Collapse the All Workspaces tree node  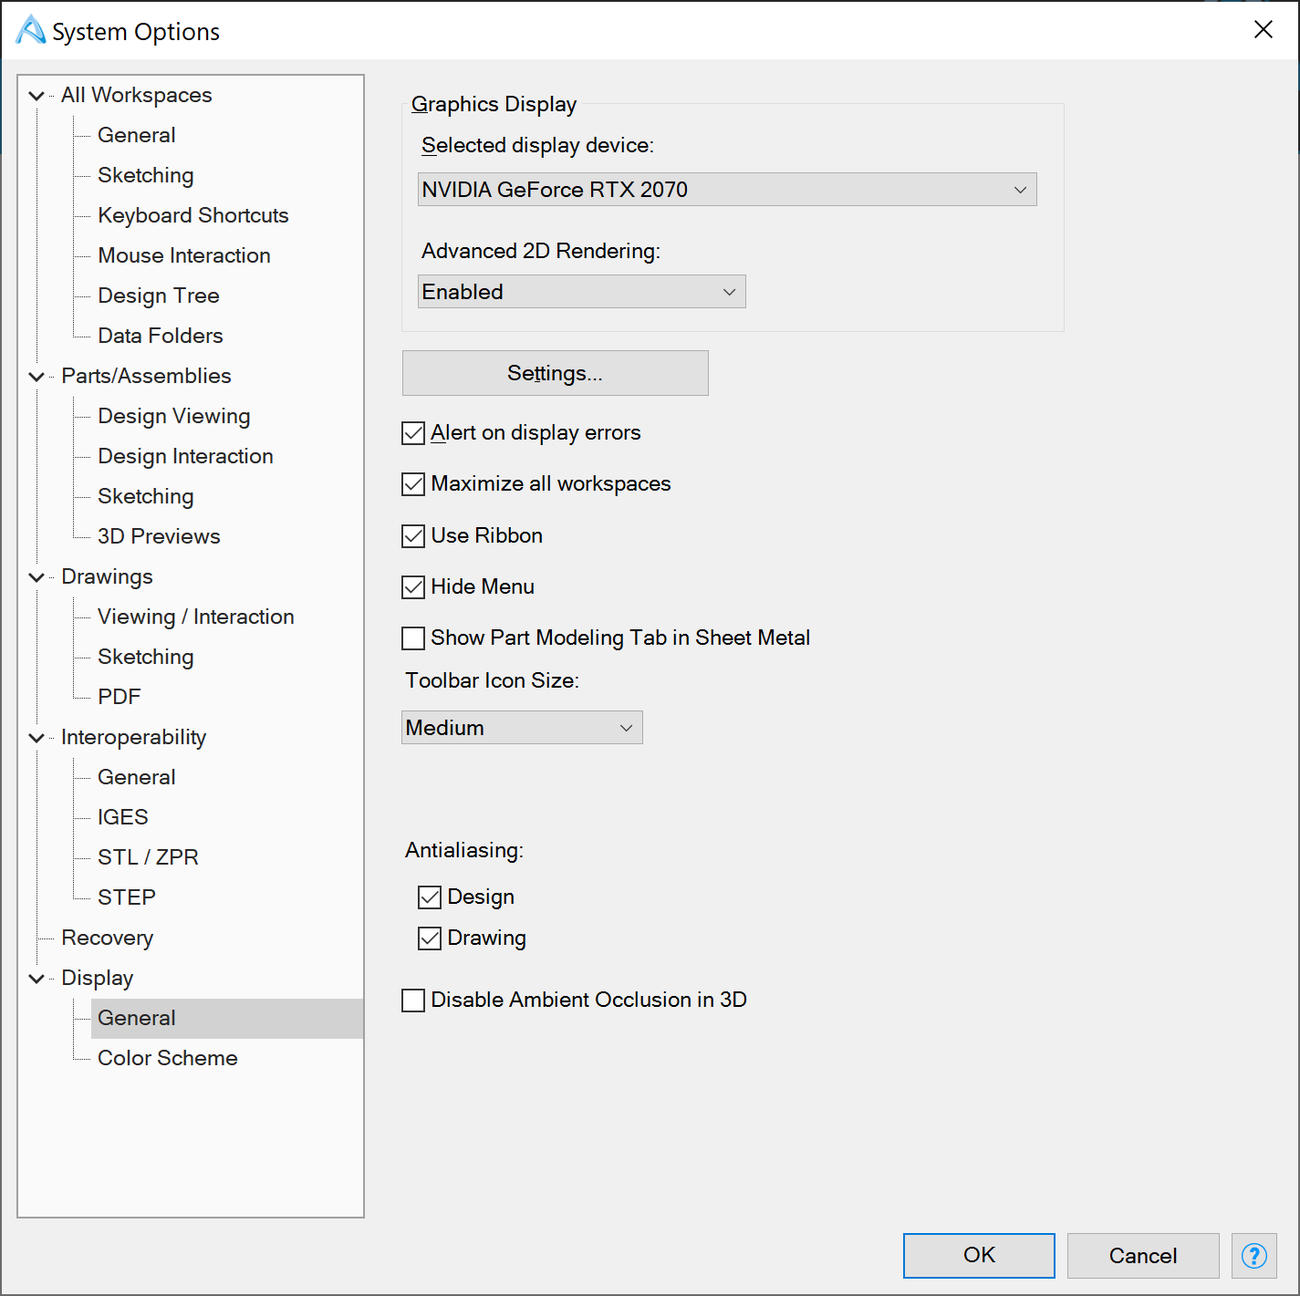click(x=37, y=96)
